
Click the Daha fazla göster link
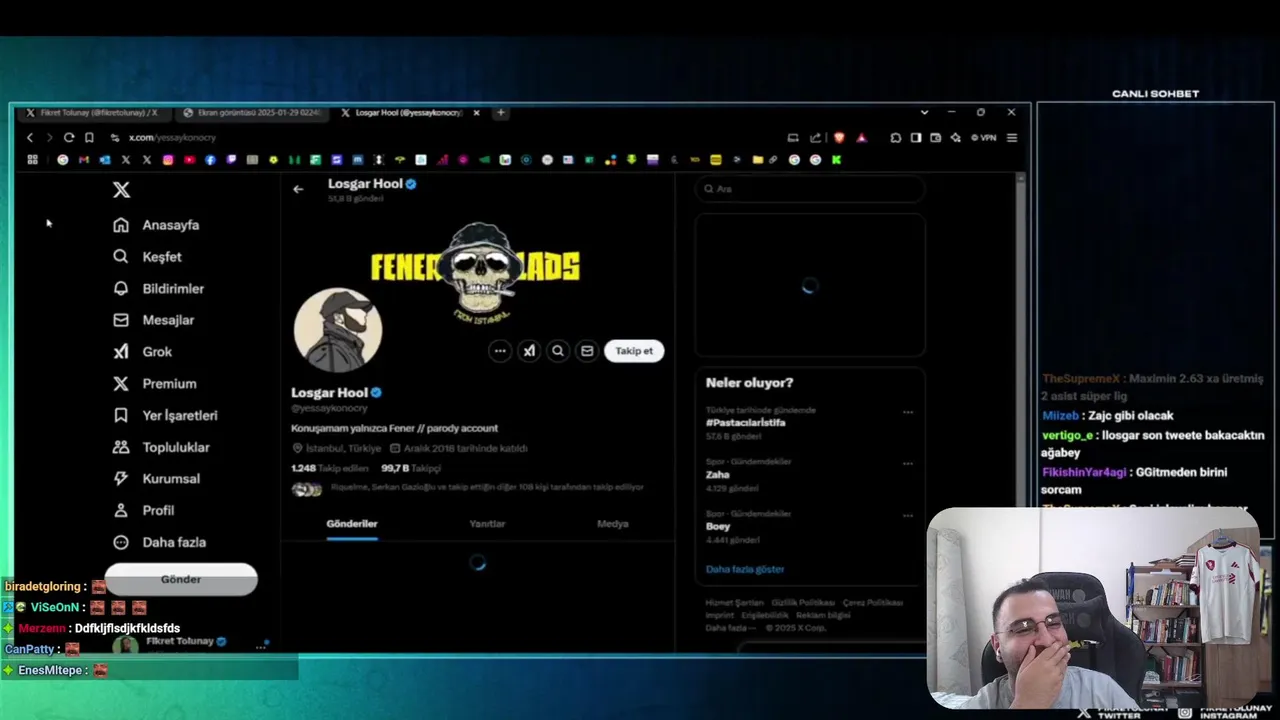pyautogui.click(x=745, y=569)
